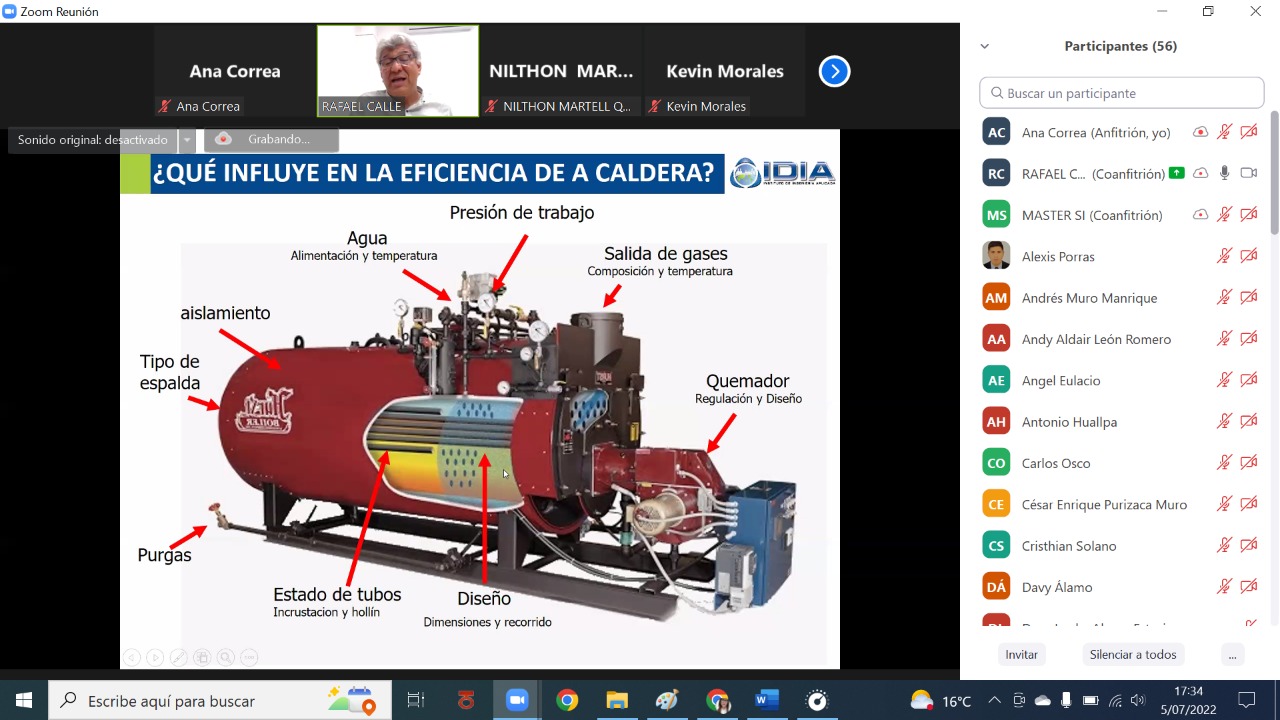The height and width of the screenshot is (720, 1280).
Task: Open Google Chrome from the taskbar
Action: click(567, 701)
